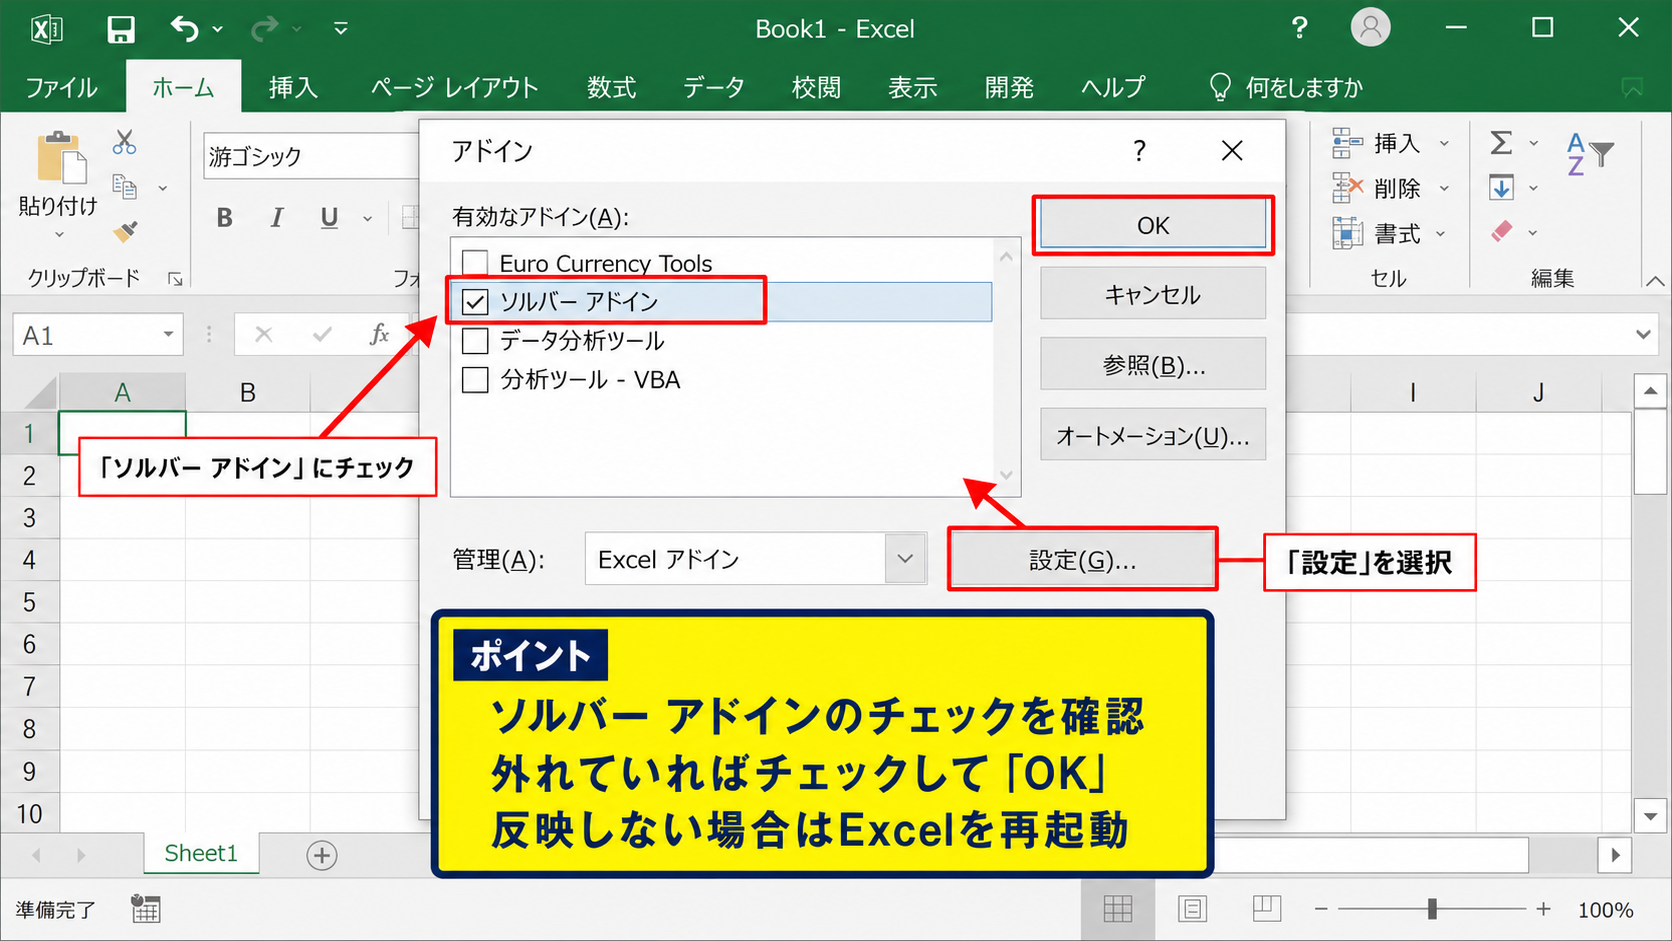Switch to Page Layout view icon
Screen dimensions: 1672x941
[1192, 908]
